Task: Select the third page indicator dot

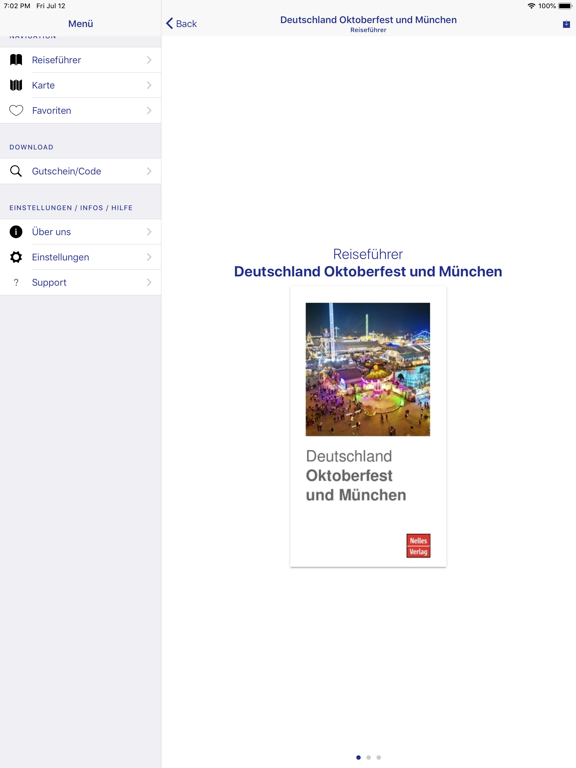Action: (379, 757)
